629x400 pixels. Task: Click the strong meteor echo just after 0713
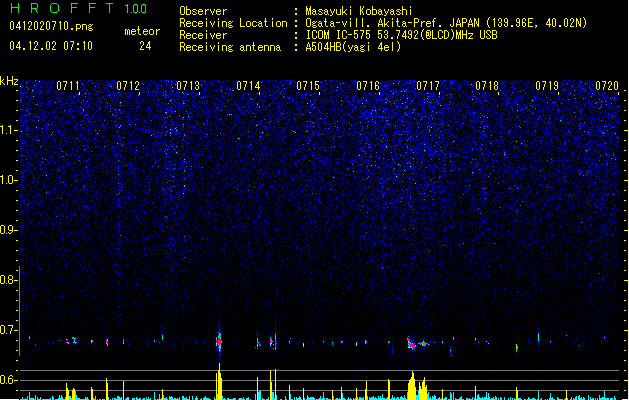[219, 341]
